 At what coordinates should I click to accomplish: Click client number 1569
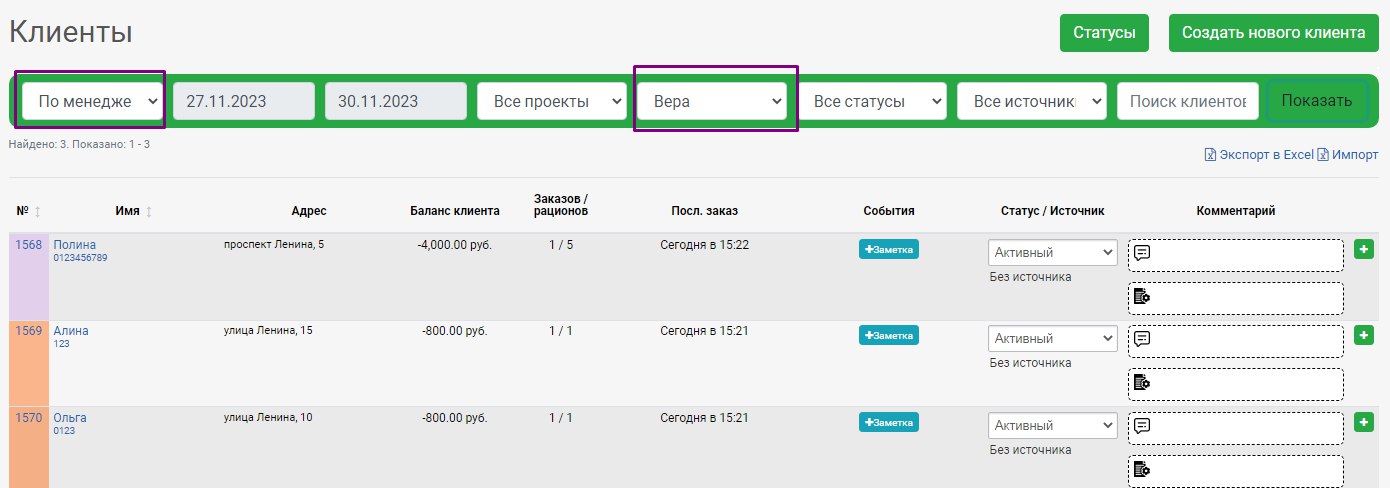tap(29, 331)
